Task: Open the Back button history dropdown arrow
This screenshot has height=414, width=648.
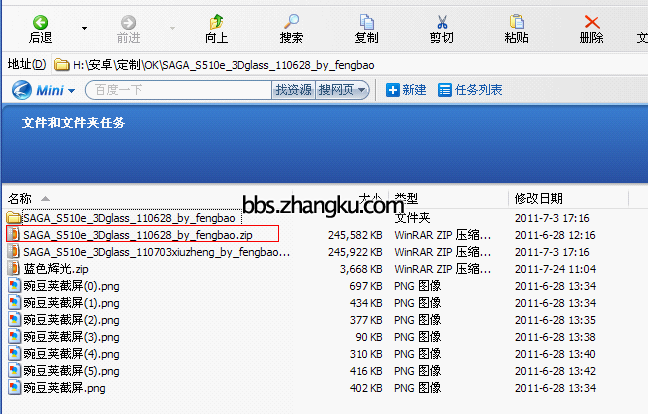Action: [x=84, y=29]
